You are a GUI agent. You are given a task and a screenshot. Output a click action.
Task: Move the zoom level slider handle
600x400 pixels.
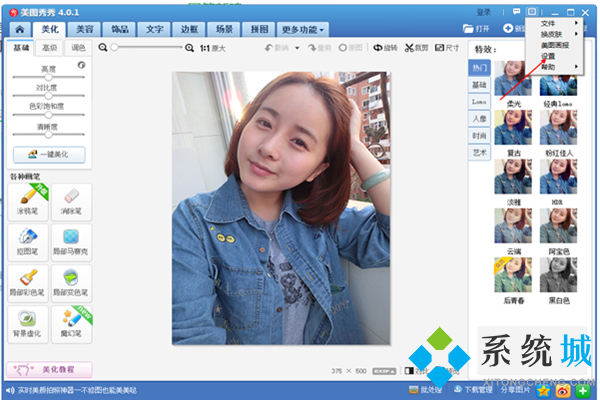click(114, 47)
